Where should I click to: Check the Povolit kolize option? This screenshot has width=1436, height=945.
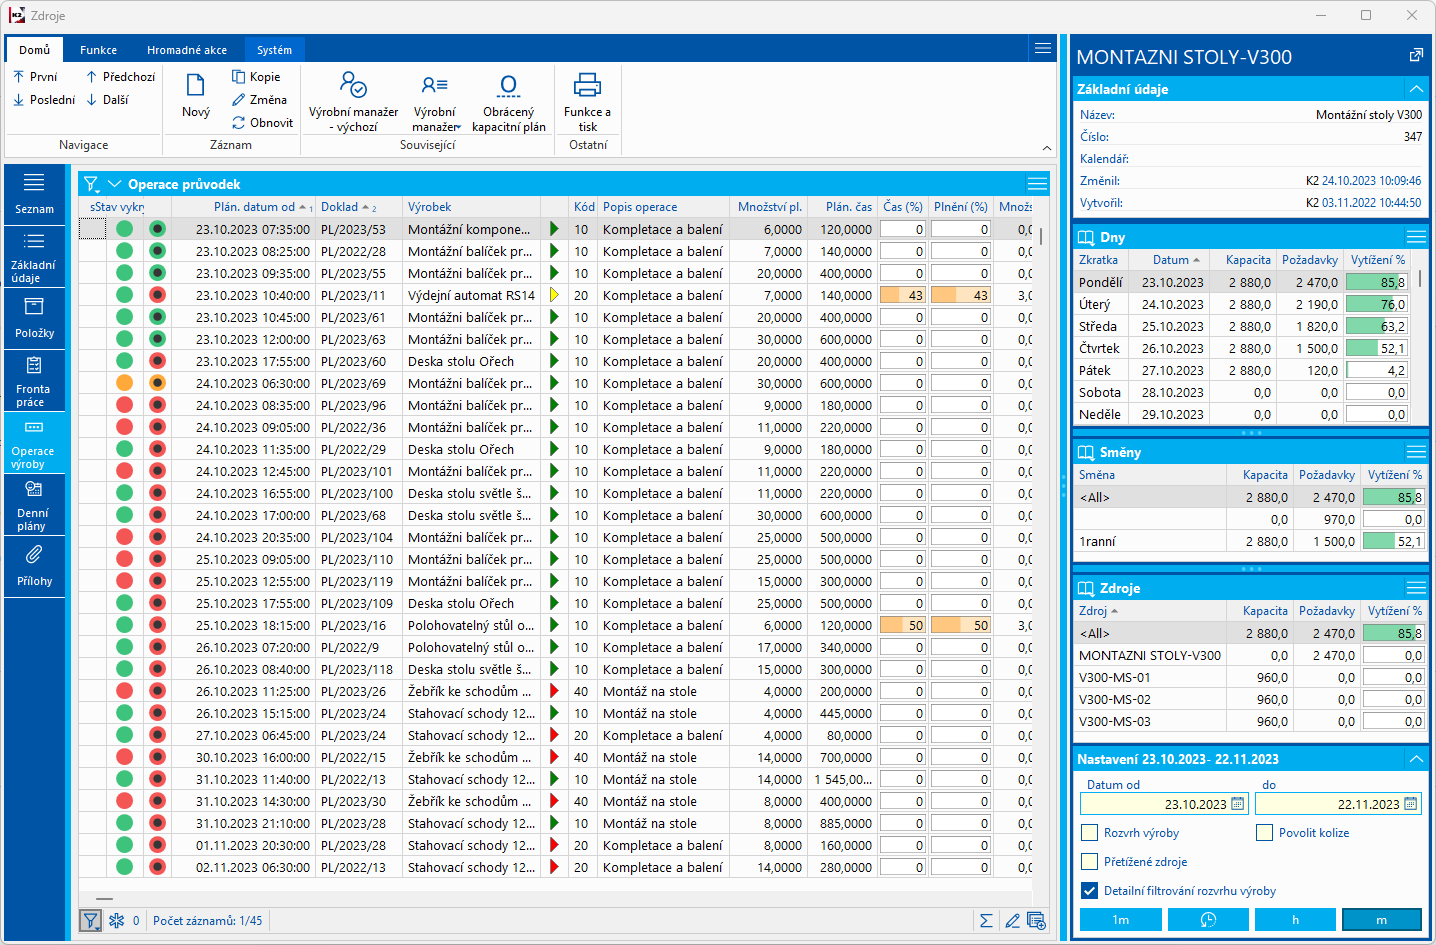[x=1265, y=833]
